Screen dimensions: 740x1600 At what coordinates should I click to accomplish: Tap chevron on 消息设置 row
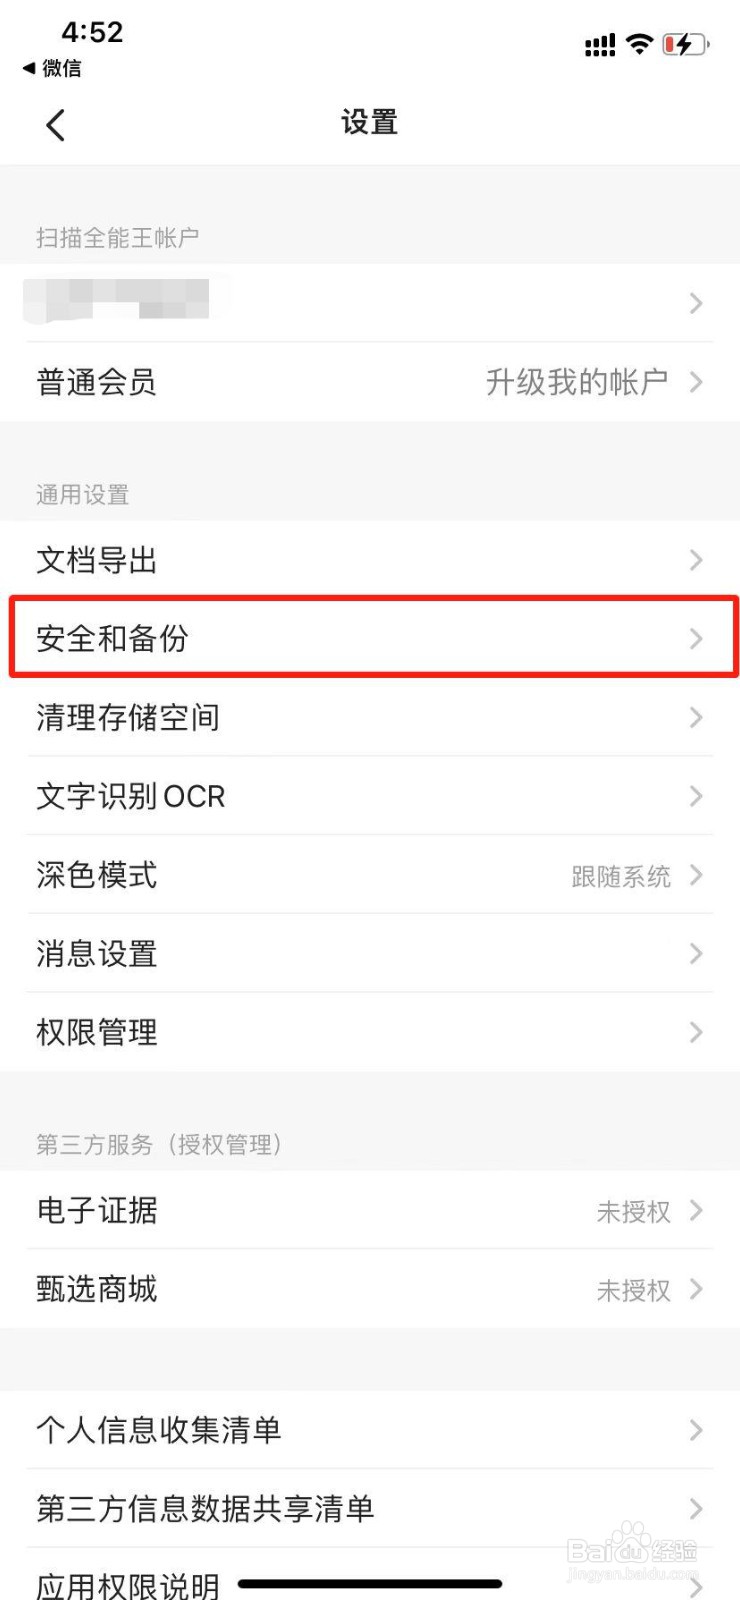[696, 954]
